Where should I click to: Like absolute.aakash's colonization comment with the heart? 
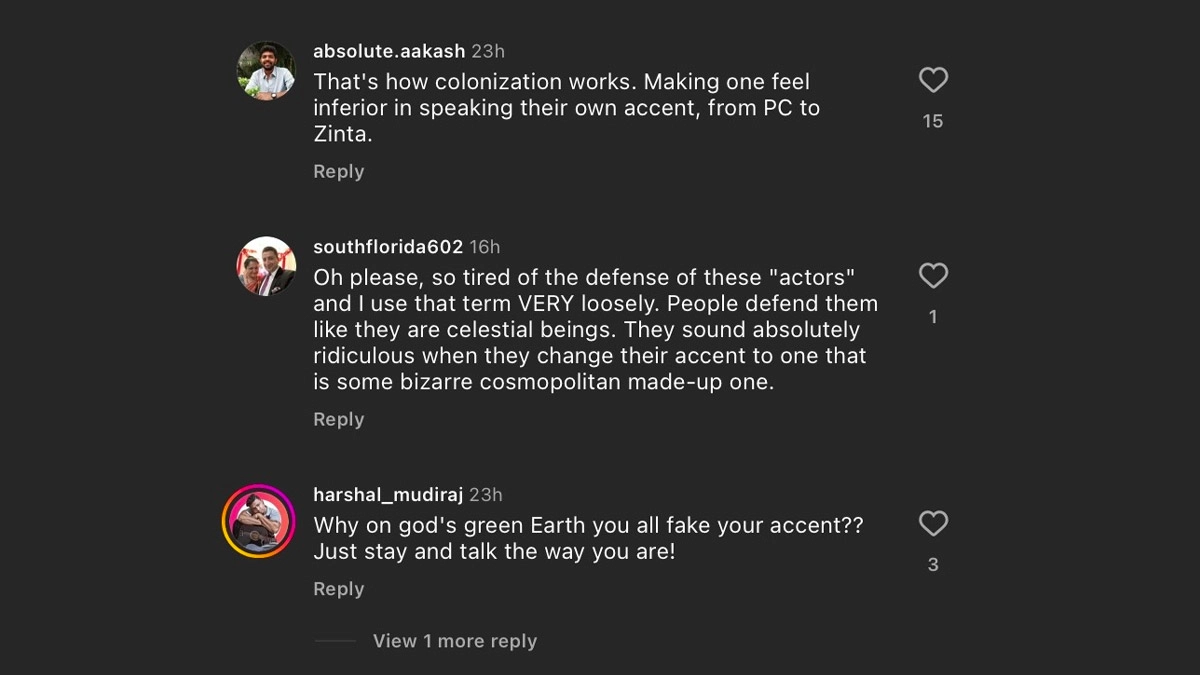click(933, 80)
